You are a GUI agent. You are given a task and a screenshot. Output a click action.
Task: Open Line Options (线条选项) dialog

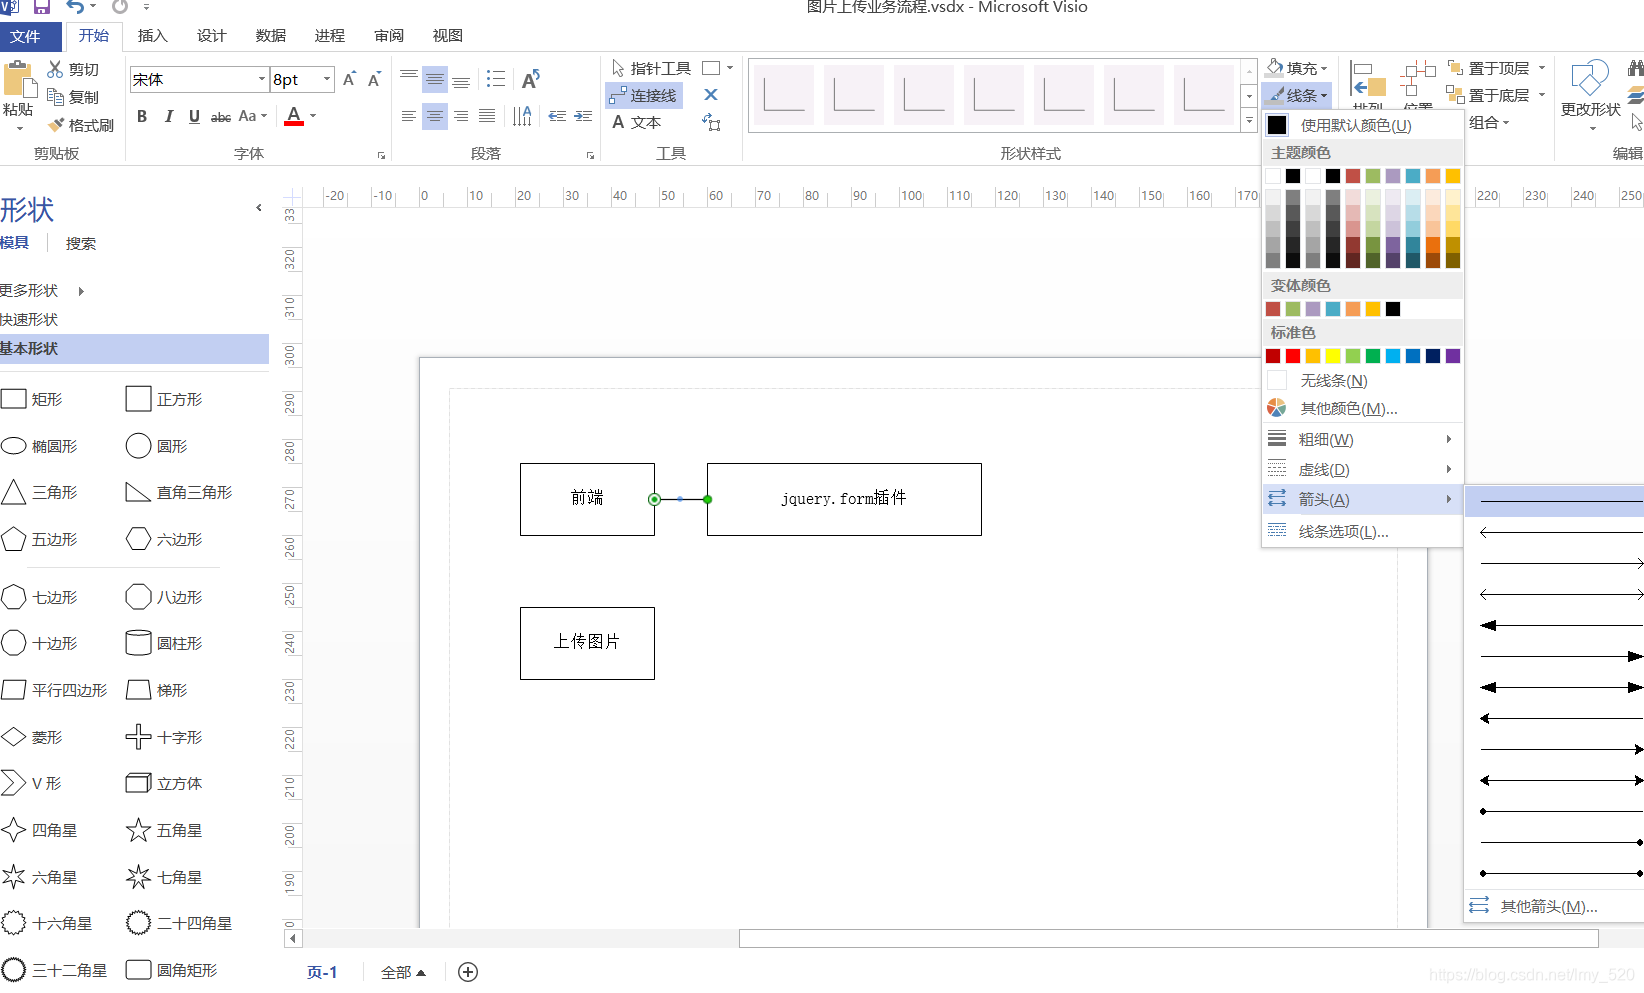1362,531
